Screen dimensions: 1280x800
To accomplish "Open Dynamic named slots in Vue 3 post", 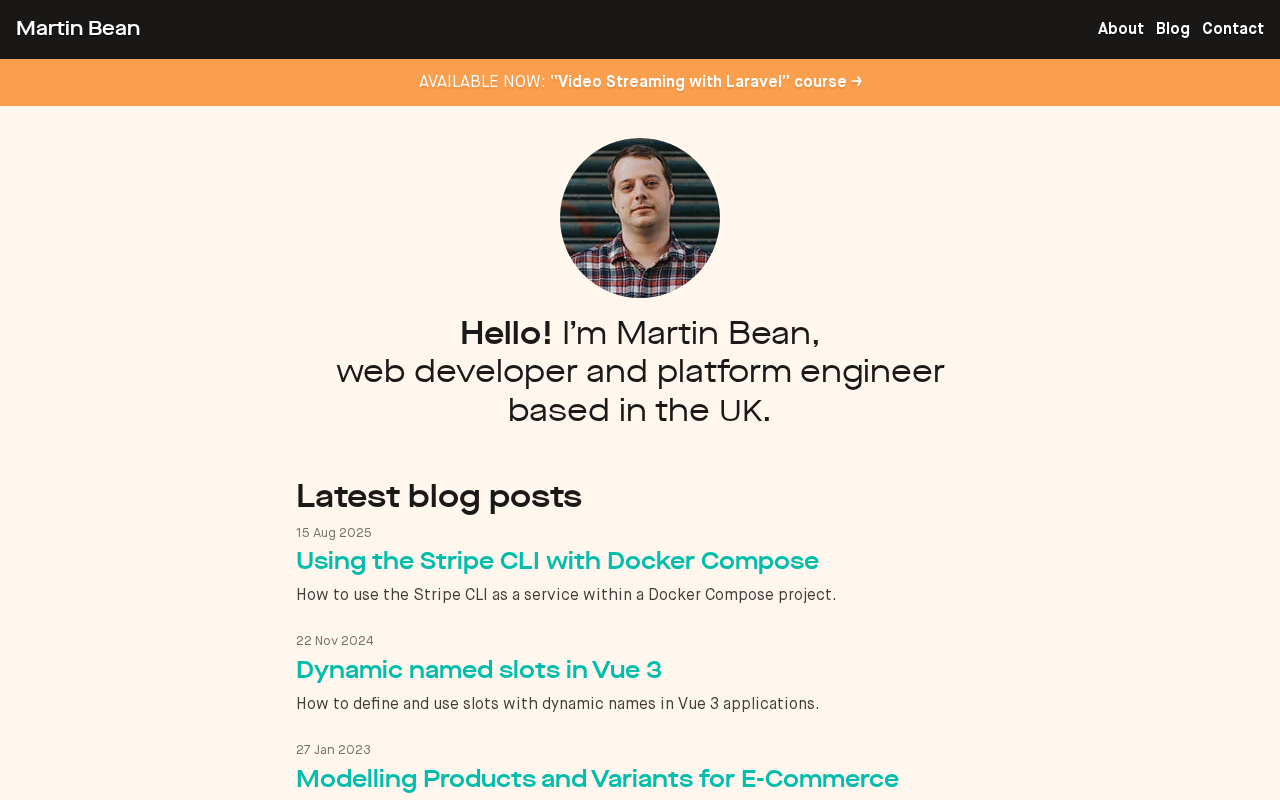I will click(478, 670).
